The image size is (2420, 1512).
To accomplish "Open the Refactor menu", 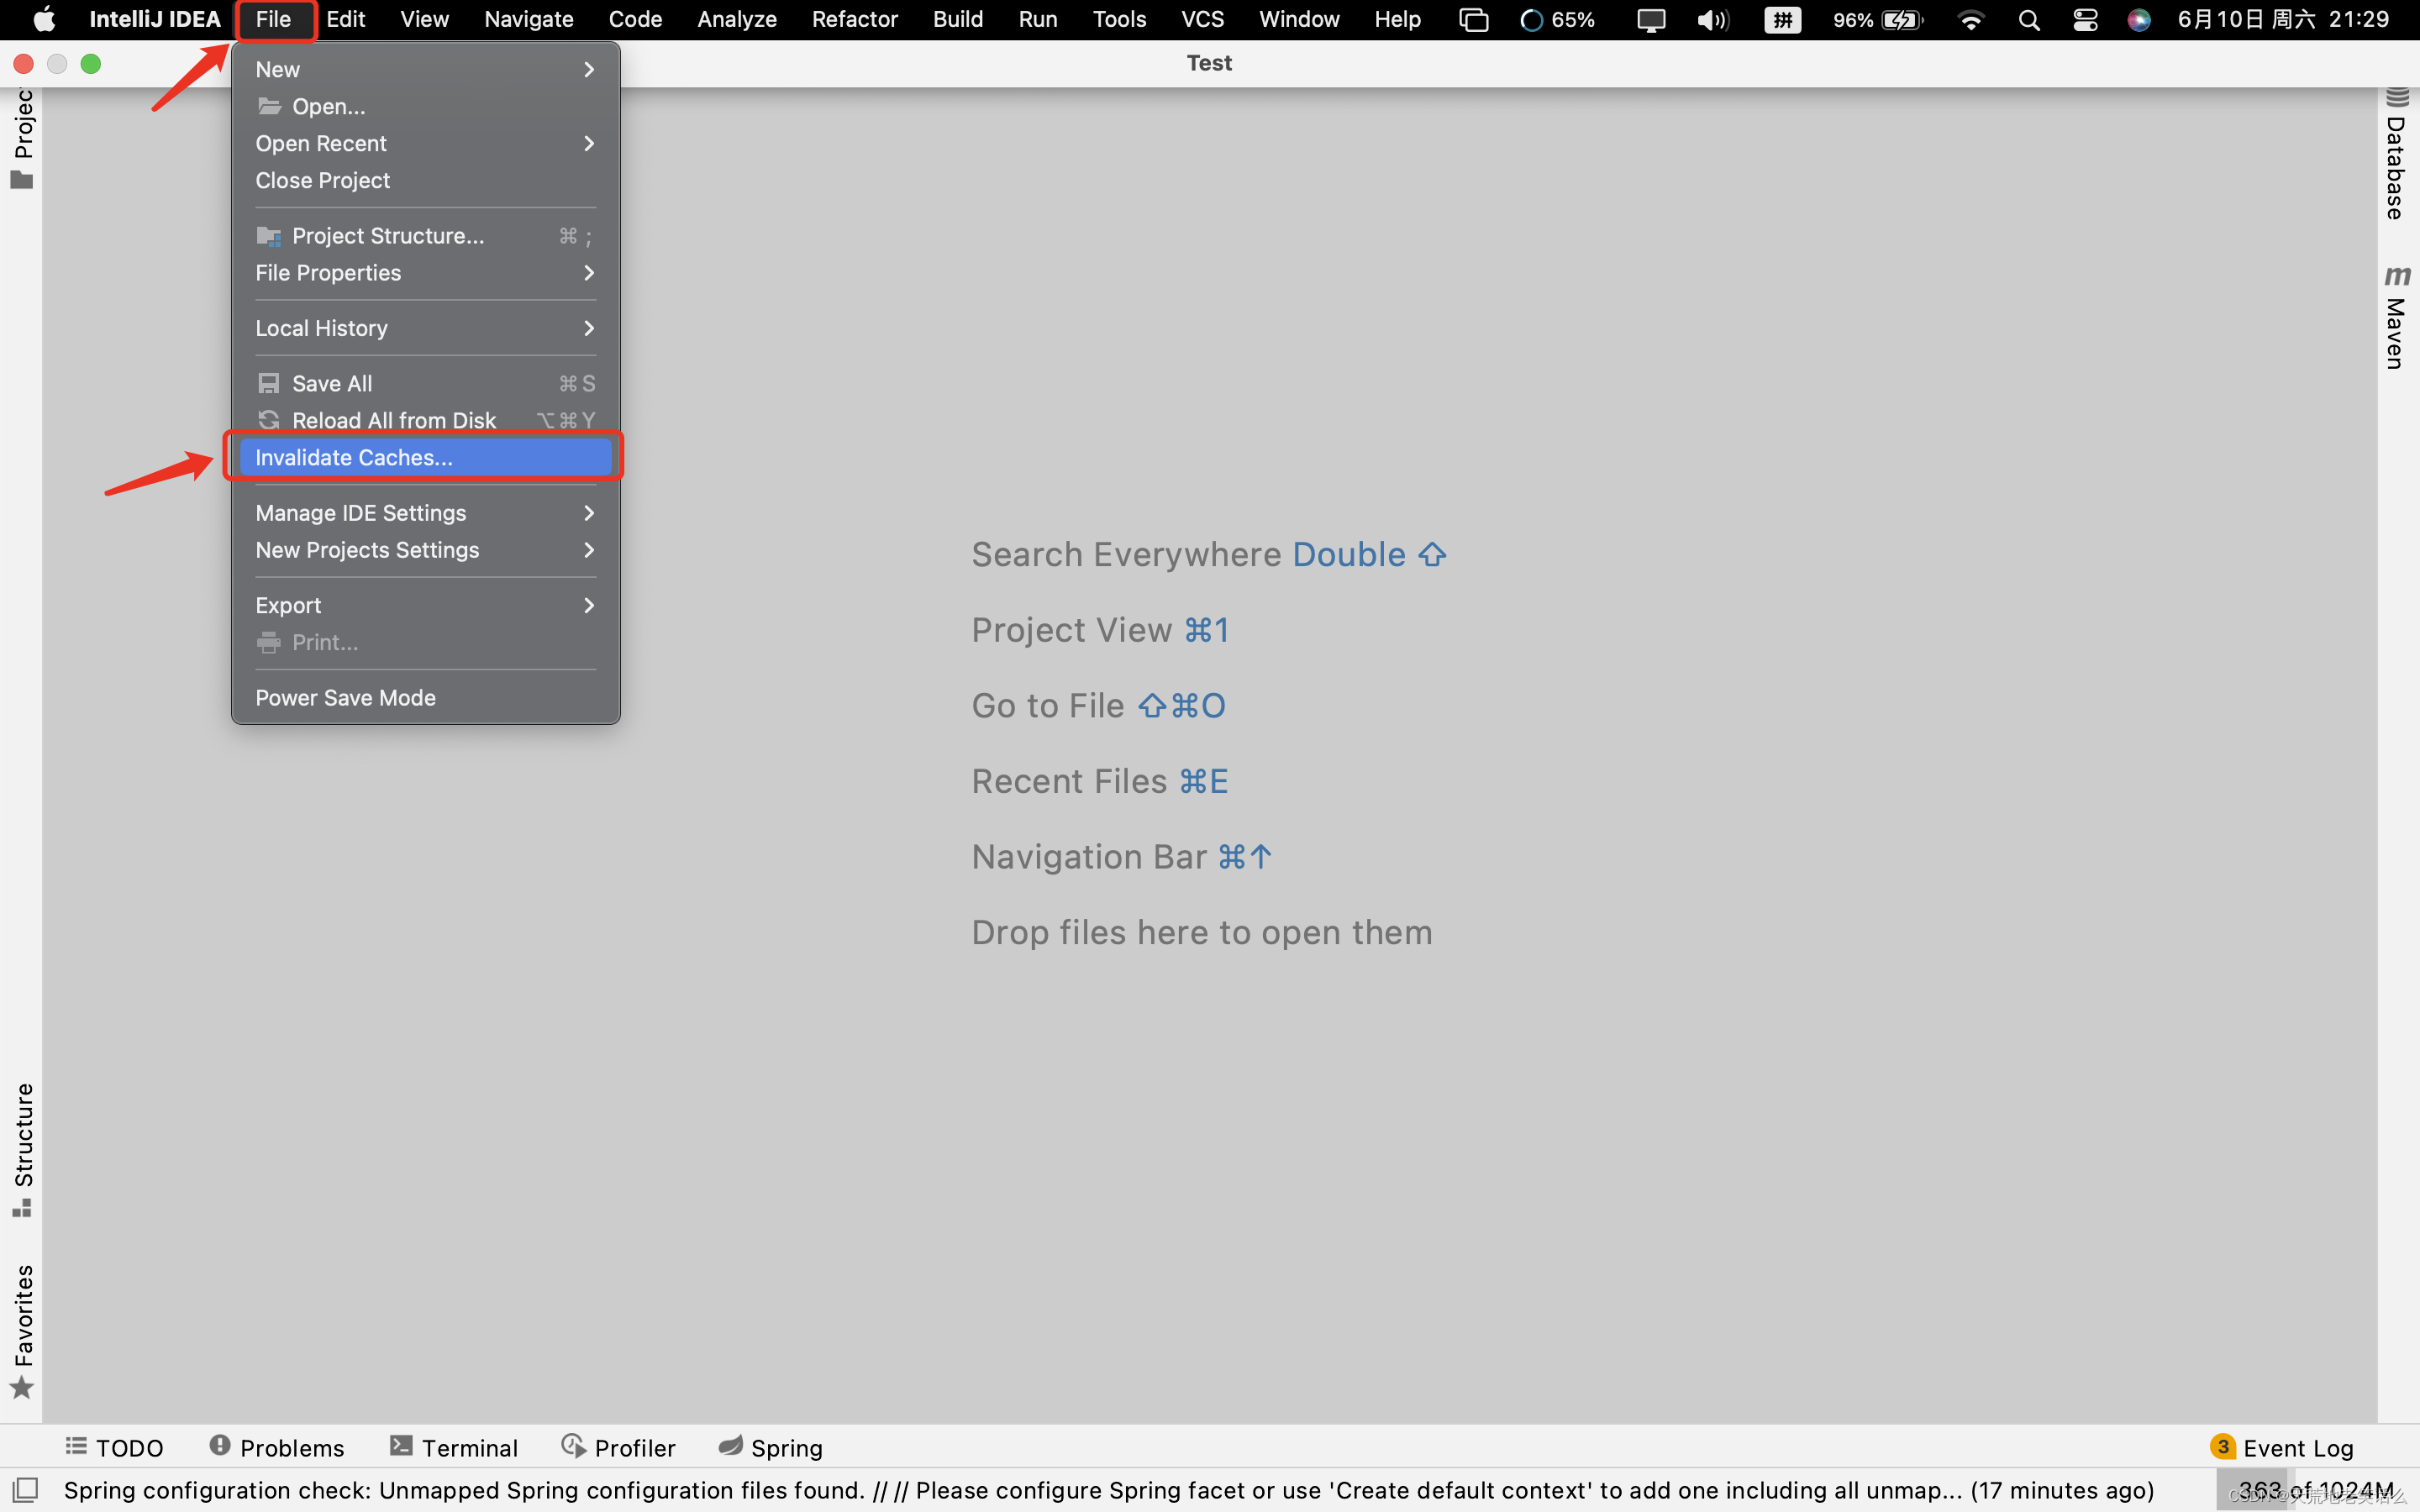I will 854,20.
